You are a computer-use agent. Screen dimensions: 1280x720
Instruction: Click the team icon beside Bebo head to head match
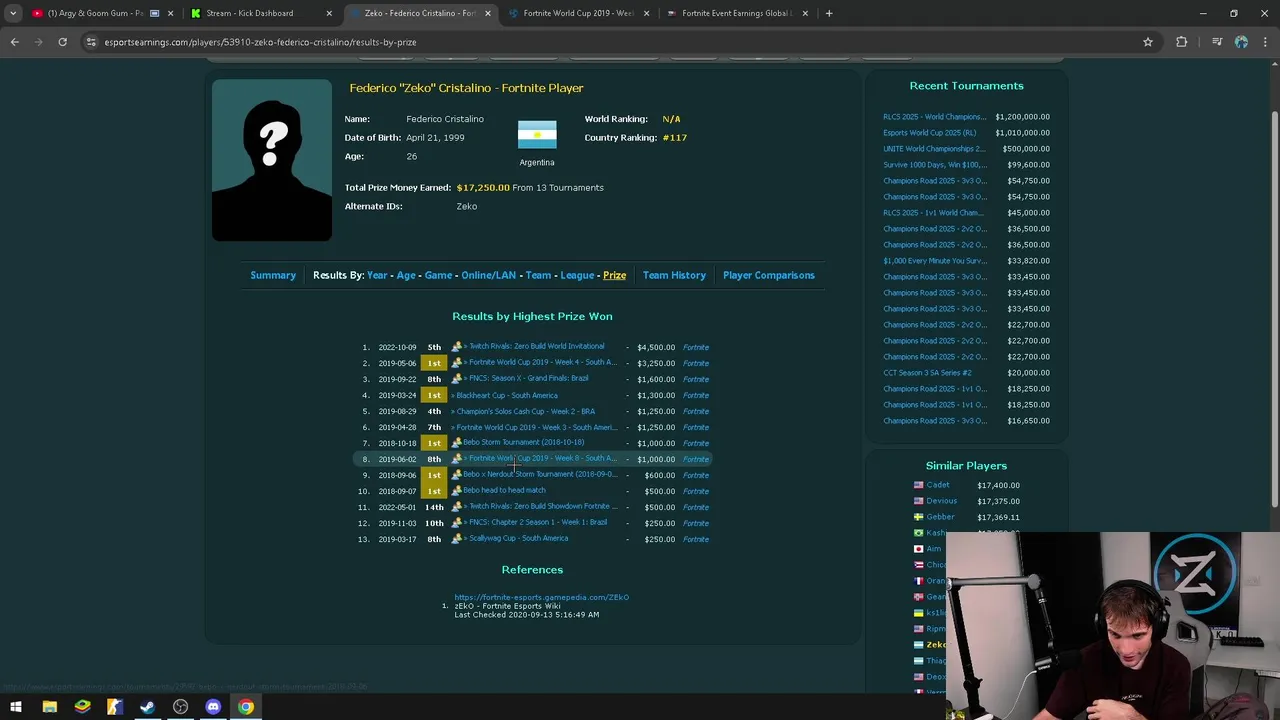point(456,491)
